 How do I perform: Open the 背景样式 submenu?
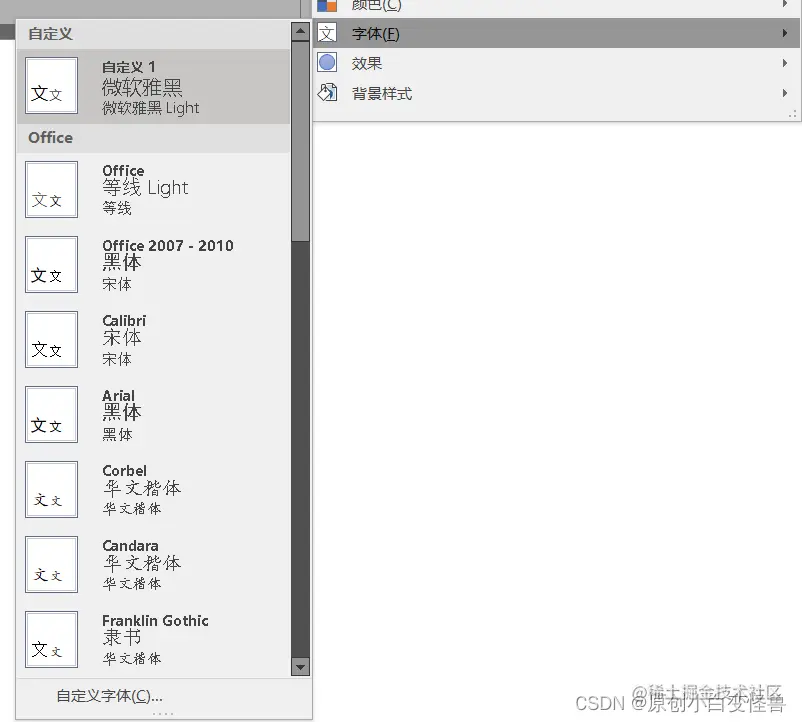pos(556,93)
